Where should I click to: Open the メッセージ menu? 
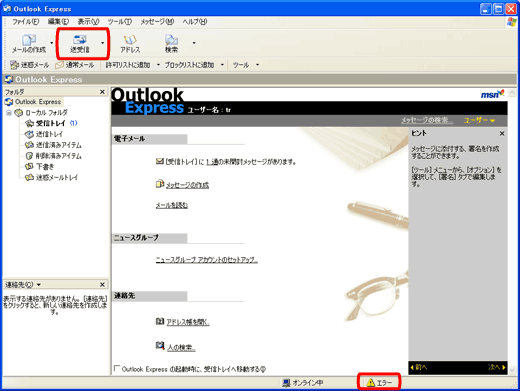(157, 22)
